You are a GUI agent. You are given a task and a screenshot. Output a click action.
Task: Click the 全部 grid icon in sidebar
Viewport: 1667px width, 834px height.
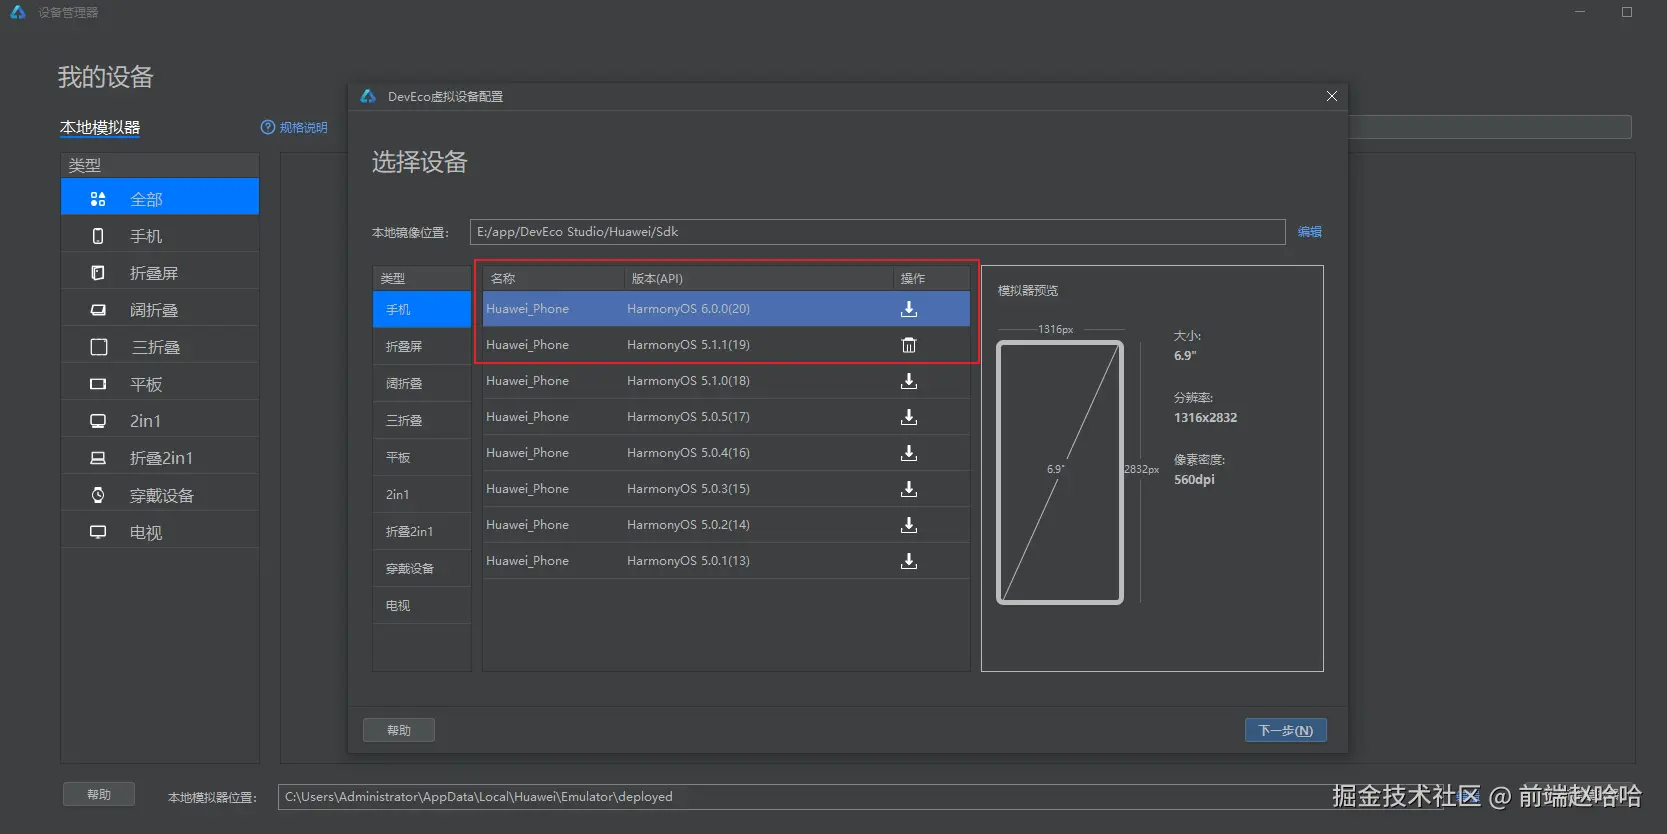click(98, 199)
